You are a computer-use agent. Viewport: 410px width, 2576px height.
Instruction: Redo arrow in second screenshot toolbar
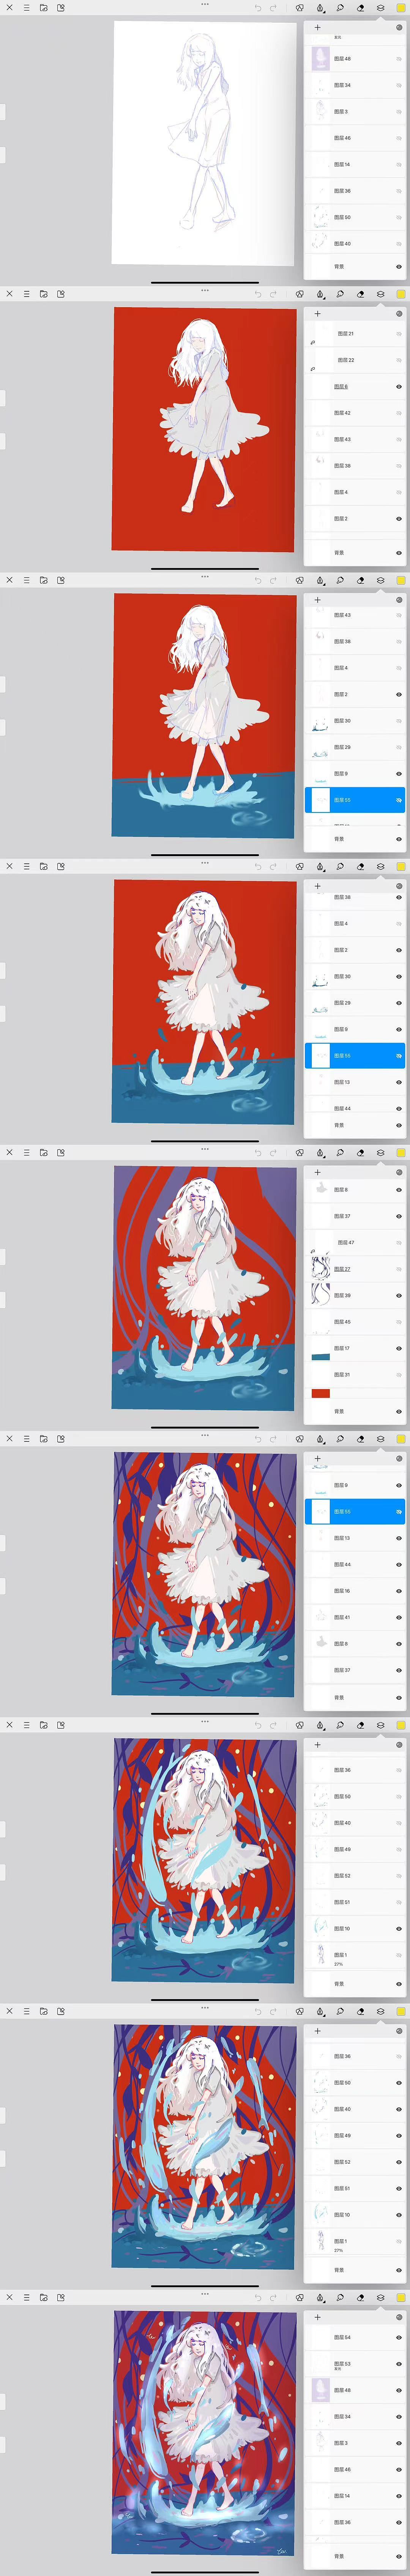point(273,294)
